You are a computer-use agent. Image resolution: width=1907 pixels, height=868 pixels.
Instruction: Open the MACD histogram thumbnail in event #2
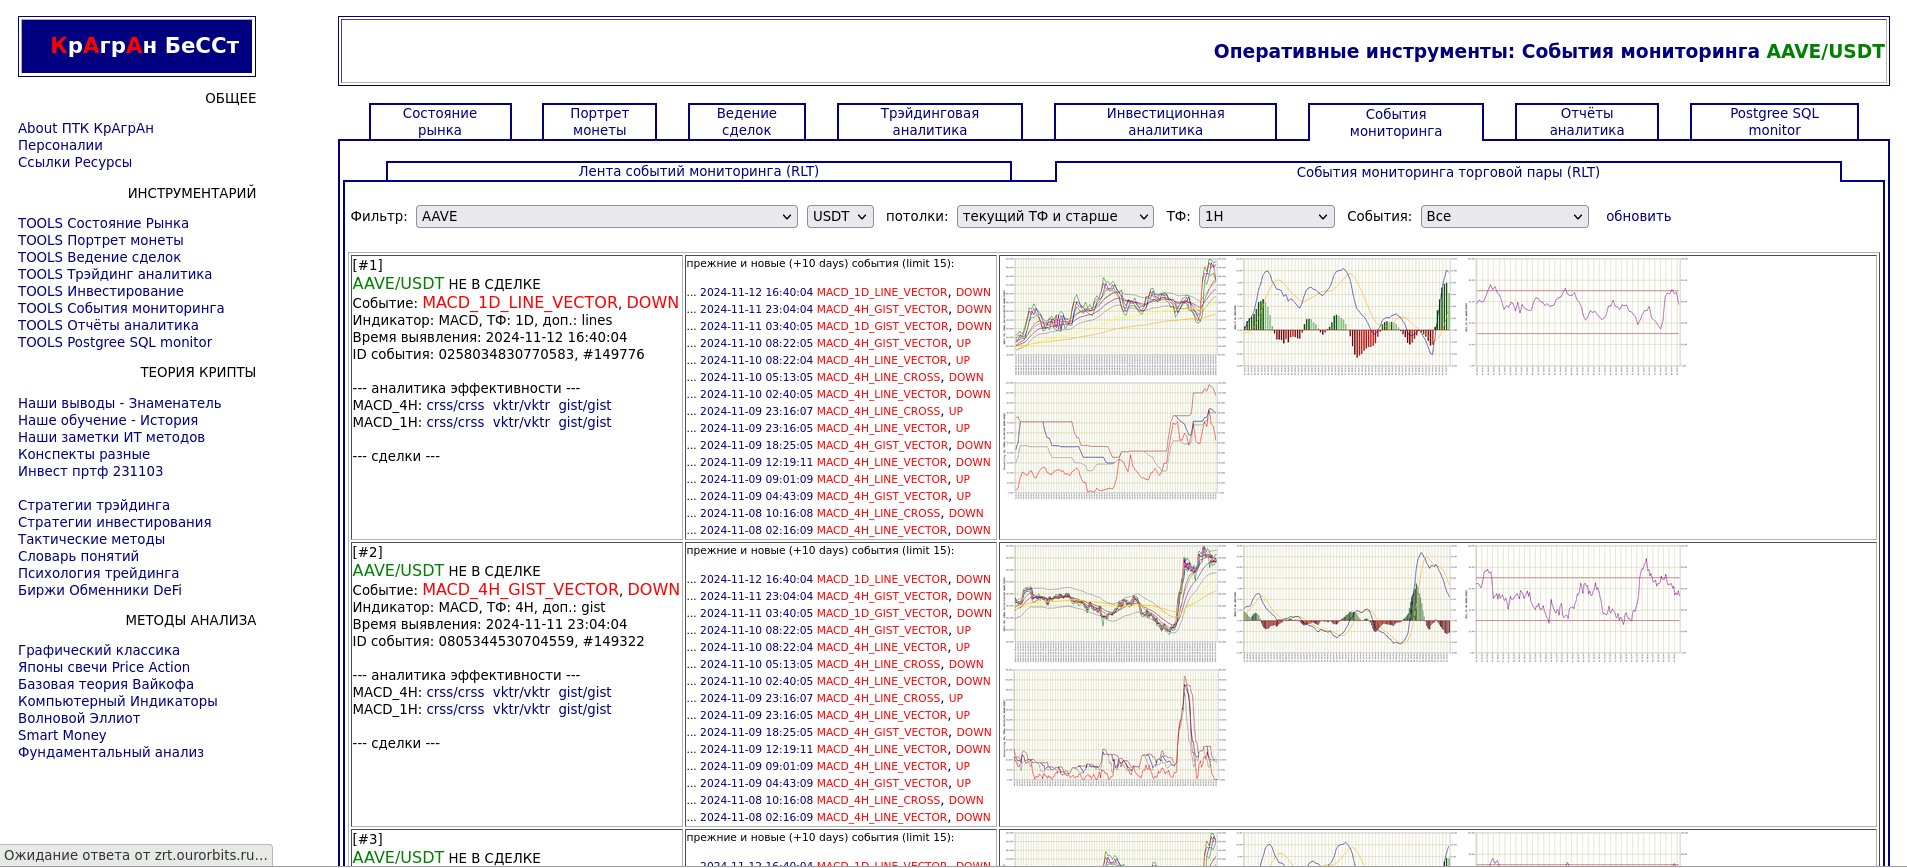[1346, 602]
